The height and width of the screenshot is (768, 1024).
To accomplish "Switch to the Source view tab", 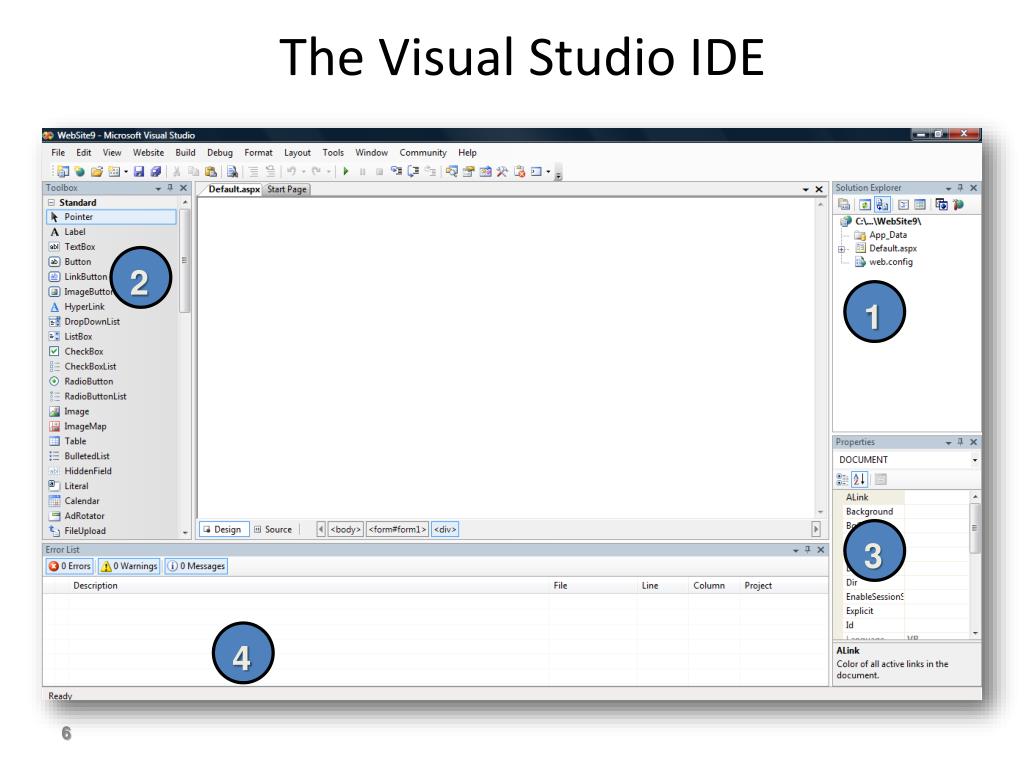I will pyautogui.click(x=273, y=530).
